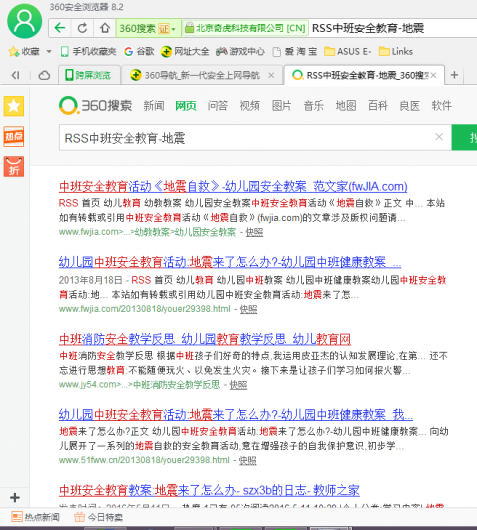
Task: Go back with the green arrow
Action: pyautogui.click(x=60, y=28)
